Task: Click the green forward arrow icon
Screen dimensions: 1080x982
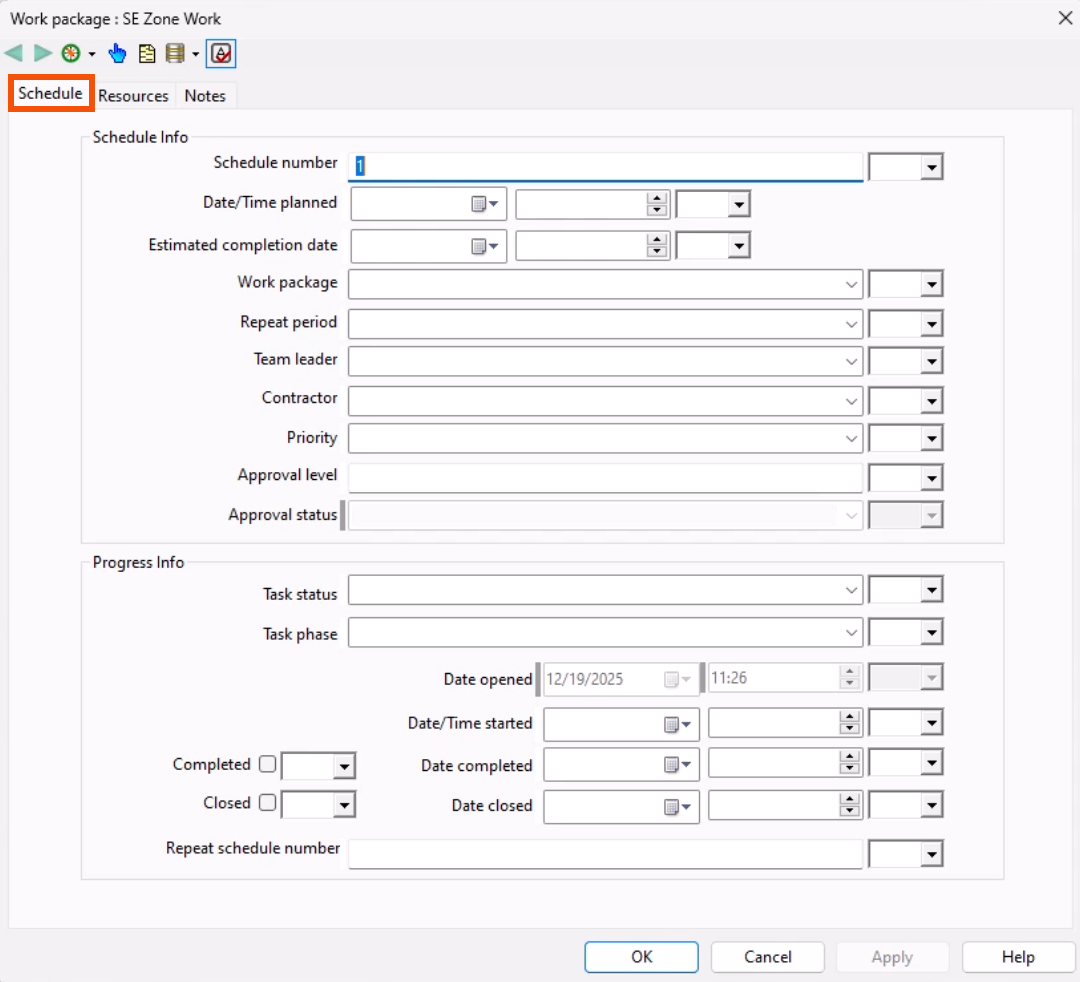Action: pyautogui.click(x=43, y=53)
